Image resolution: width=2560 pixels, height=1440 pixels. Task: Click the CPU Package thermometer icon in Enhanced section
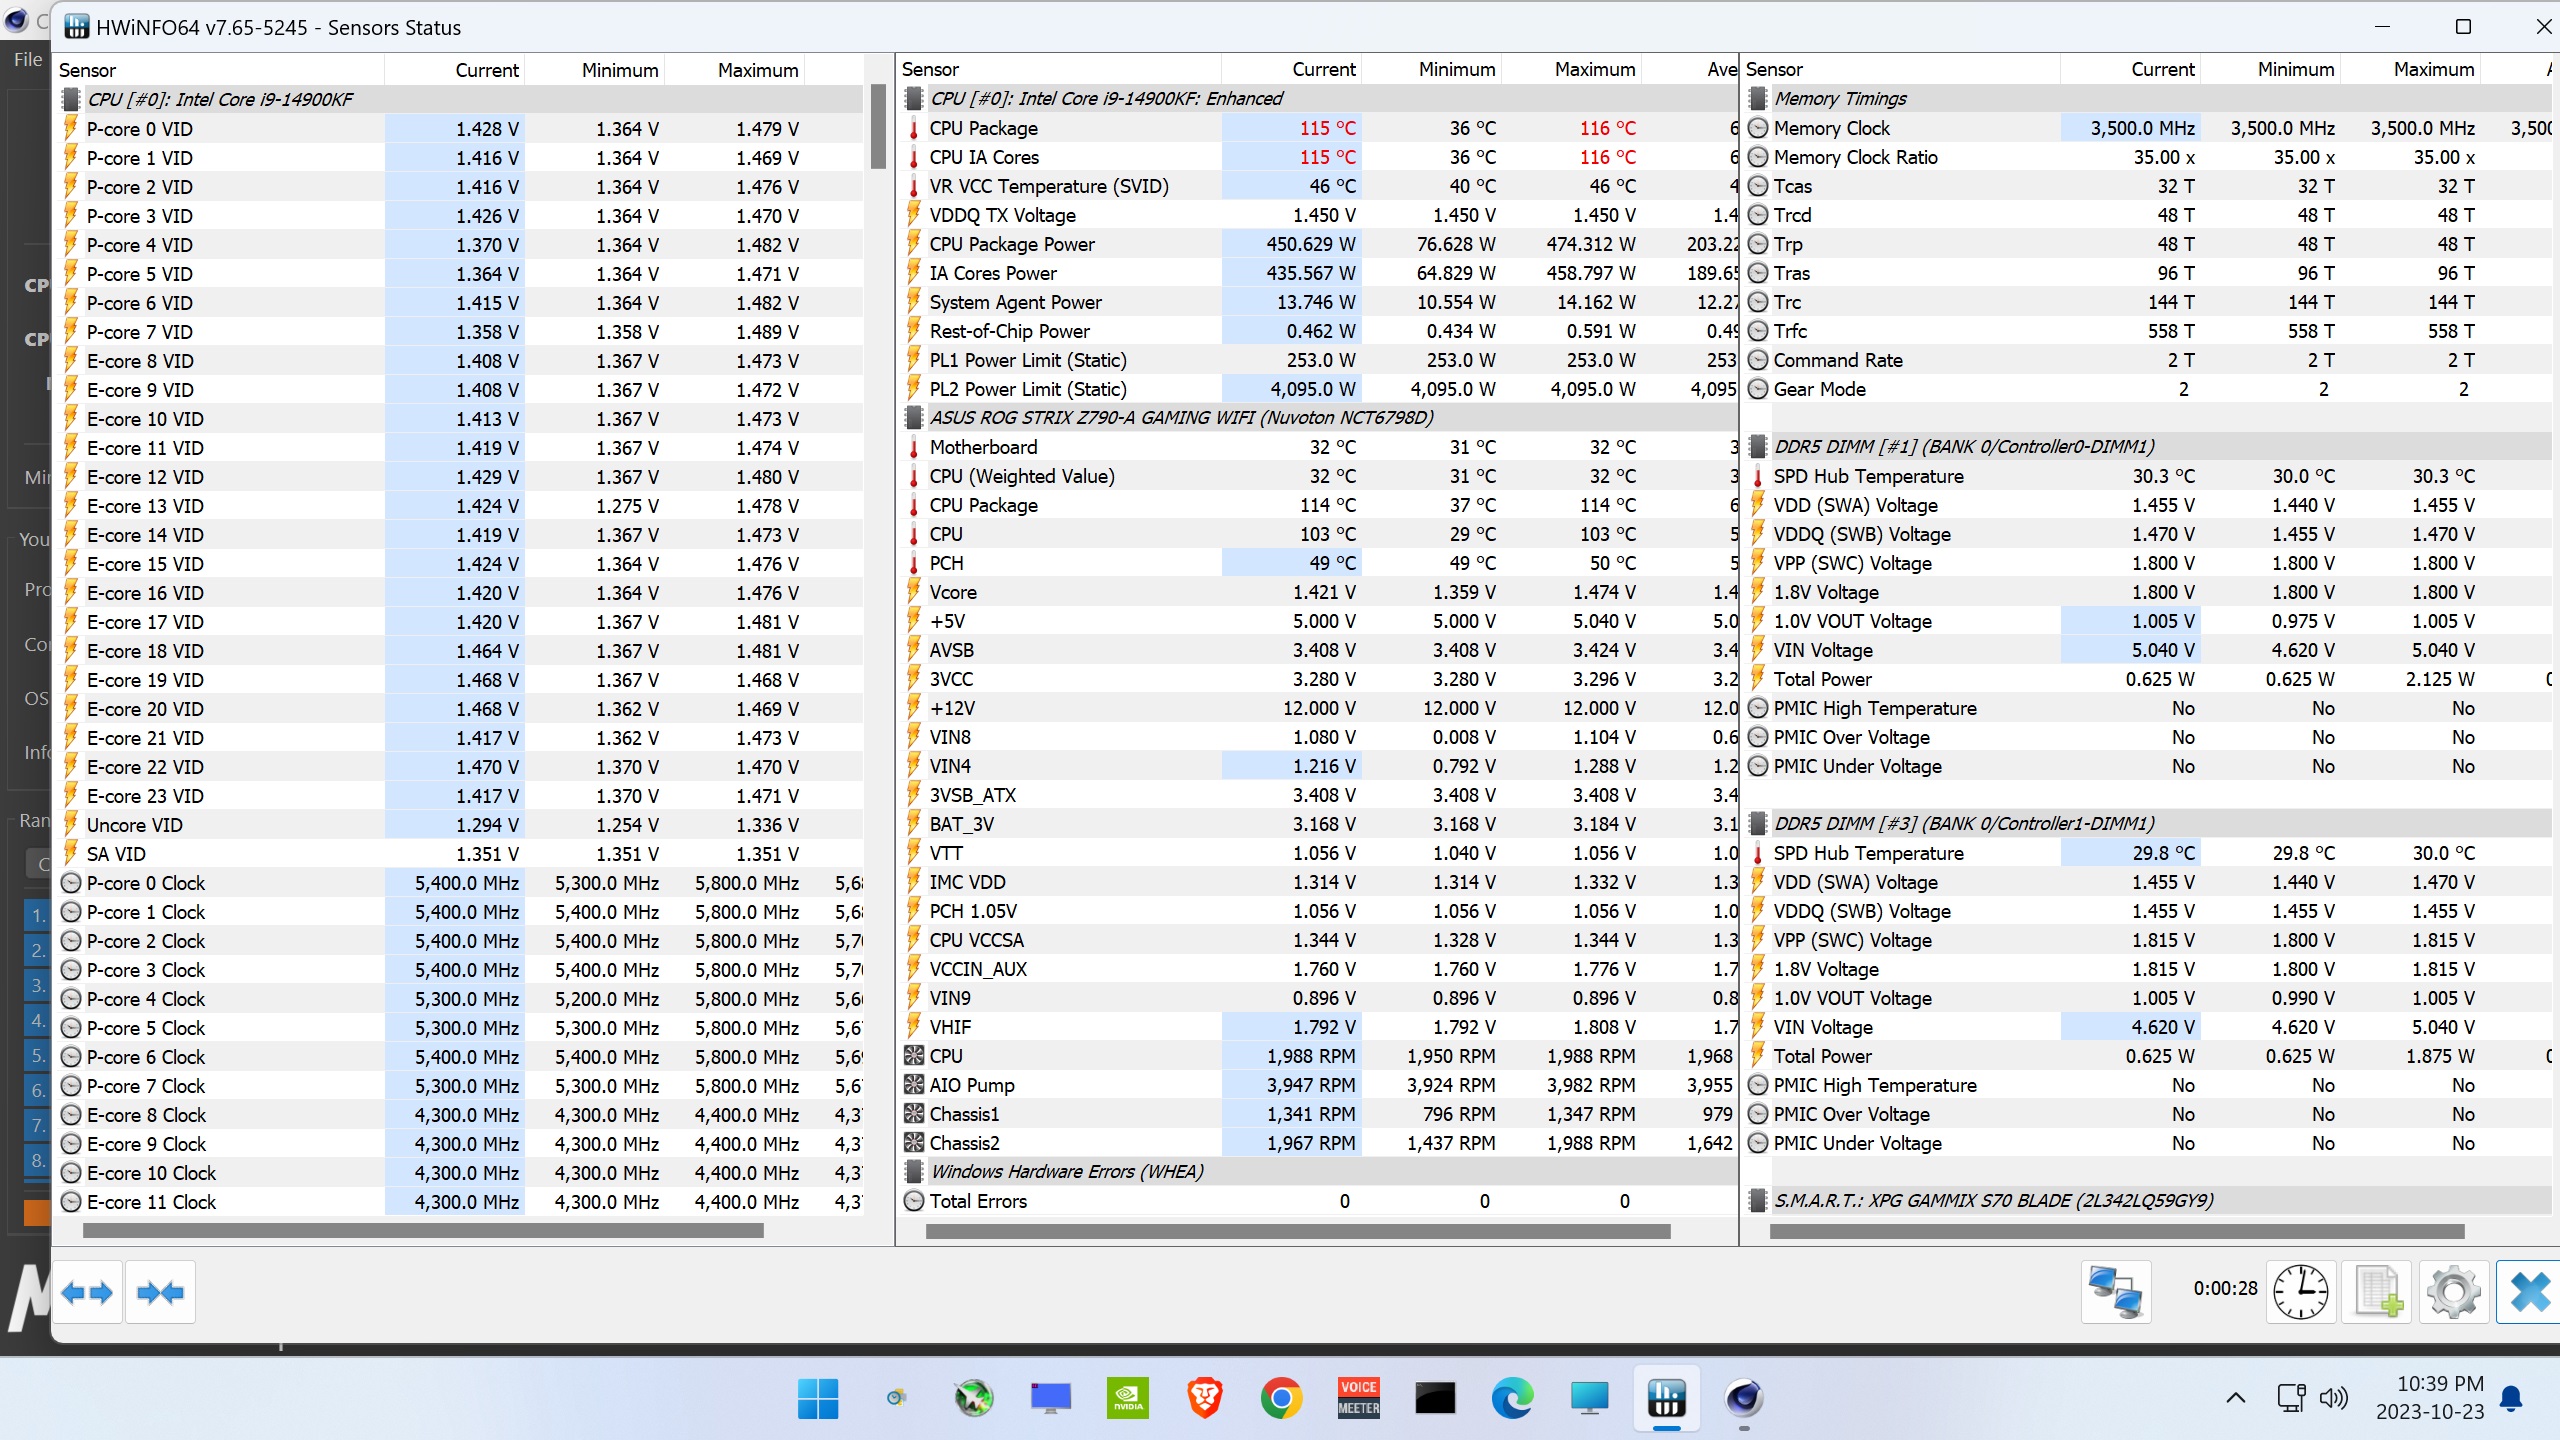(914, 128)
